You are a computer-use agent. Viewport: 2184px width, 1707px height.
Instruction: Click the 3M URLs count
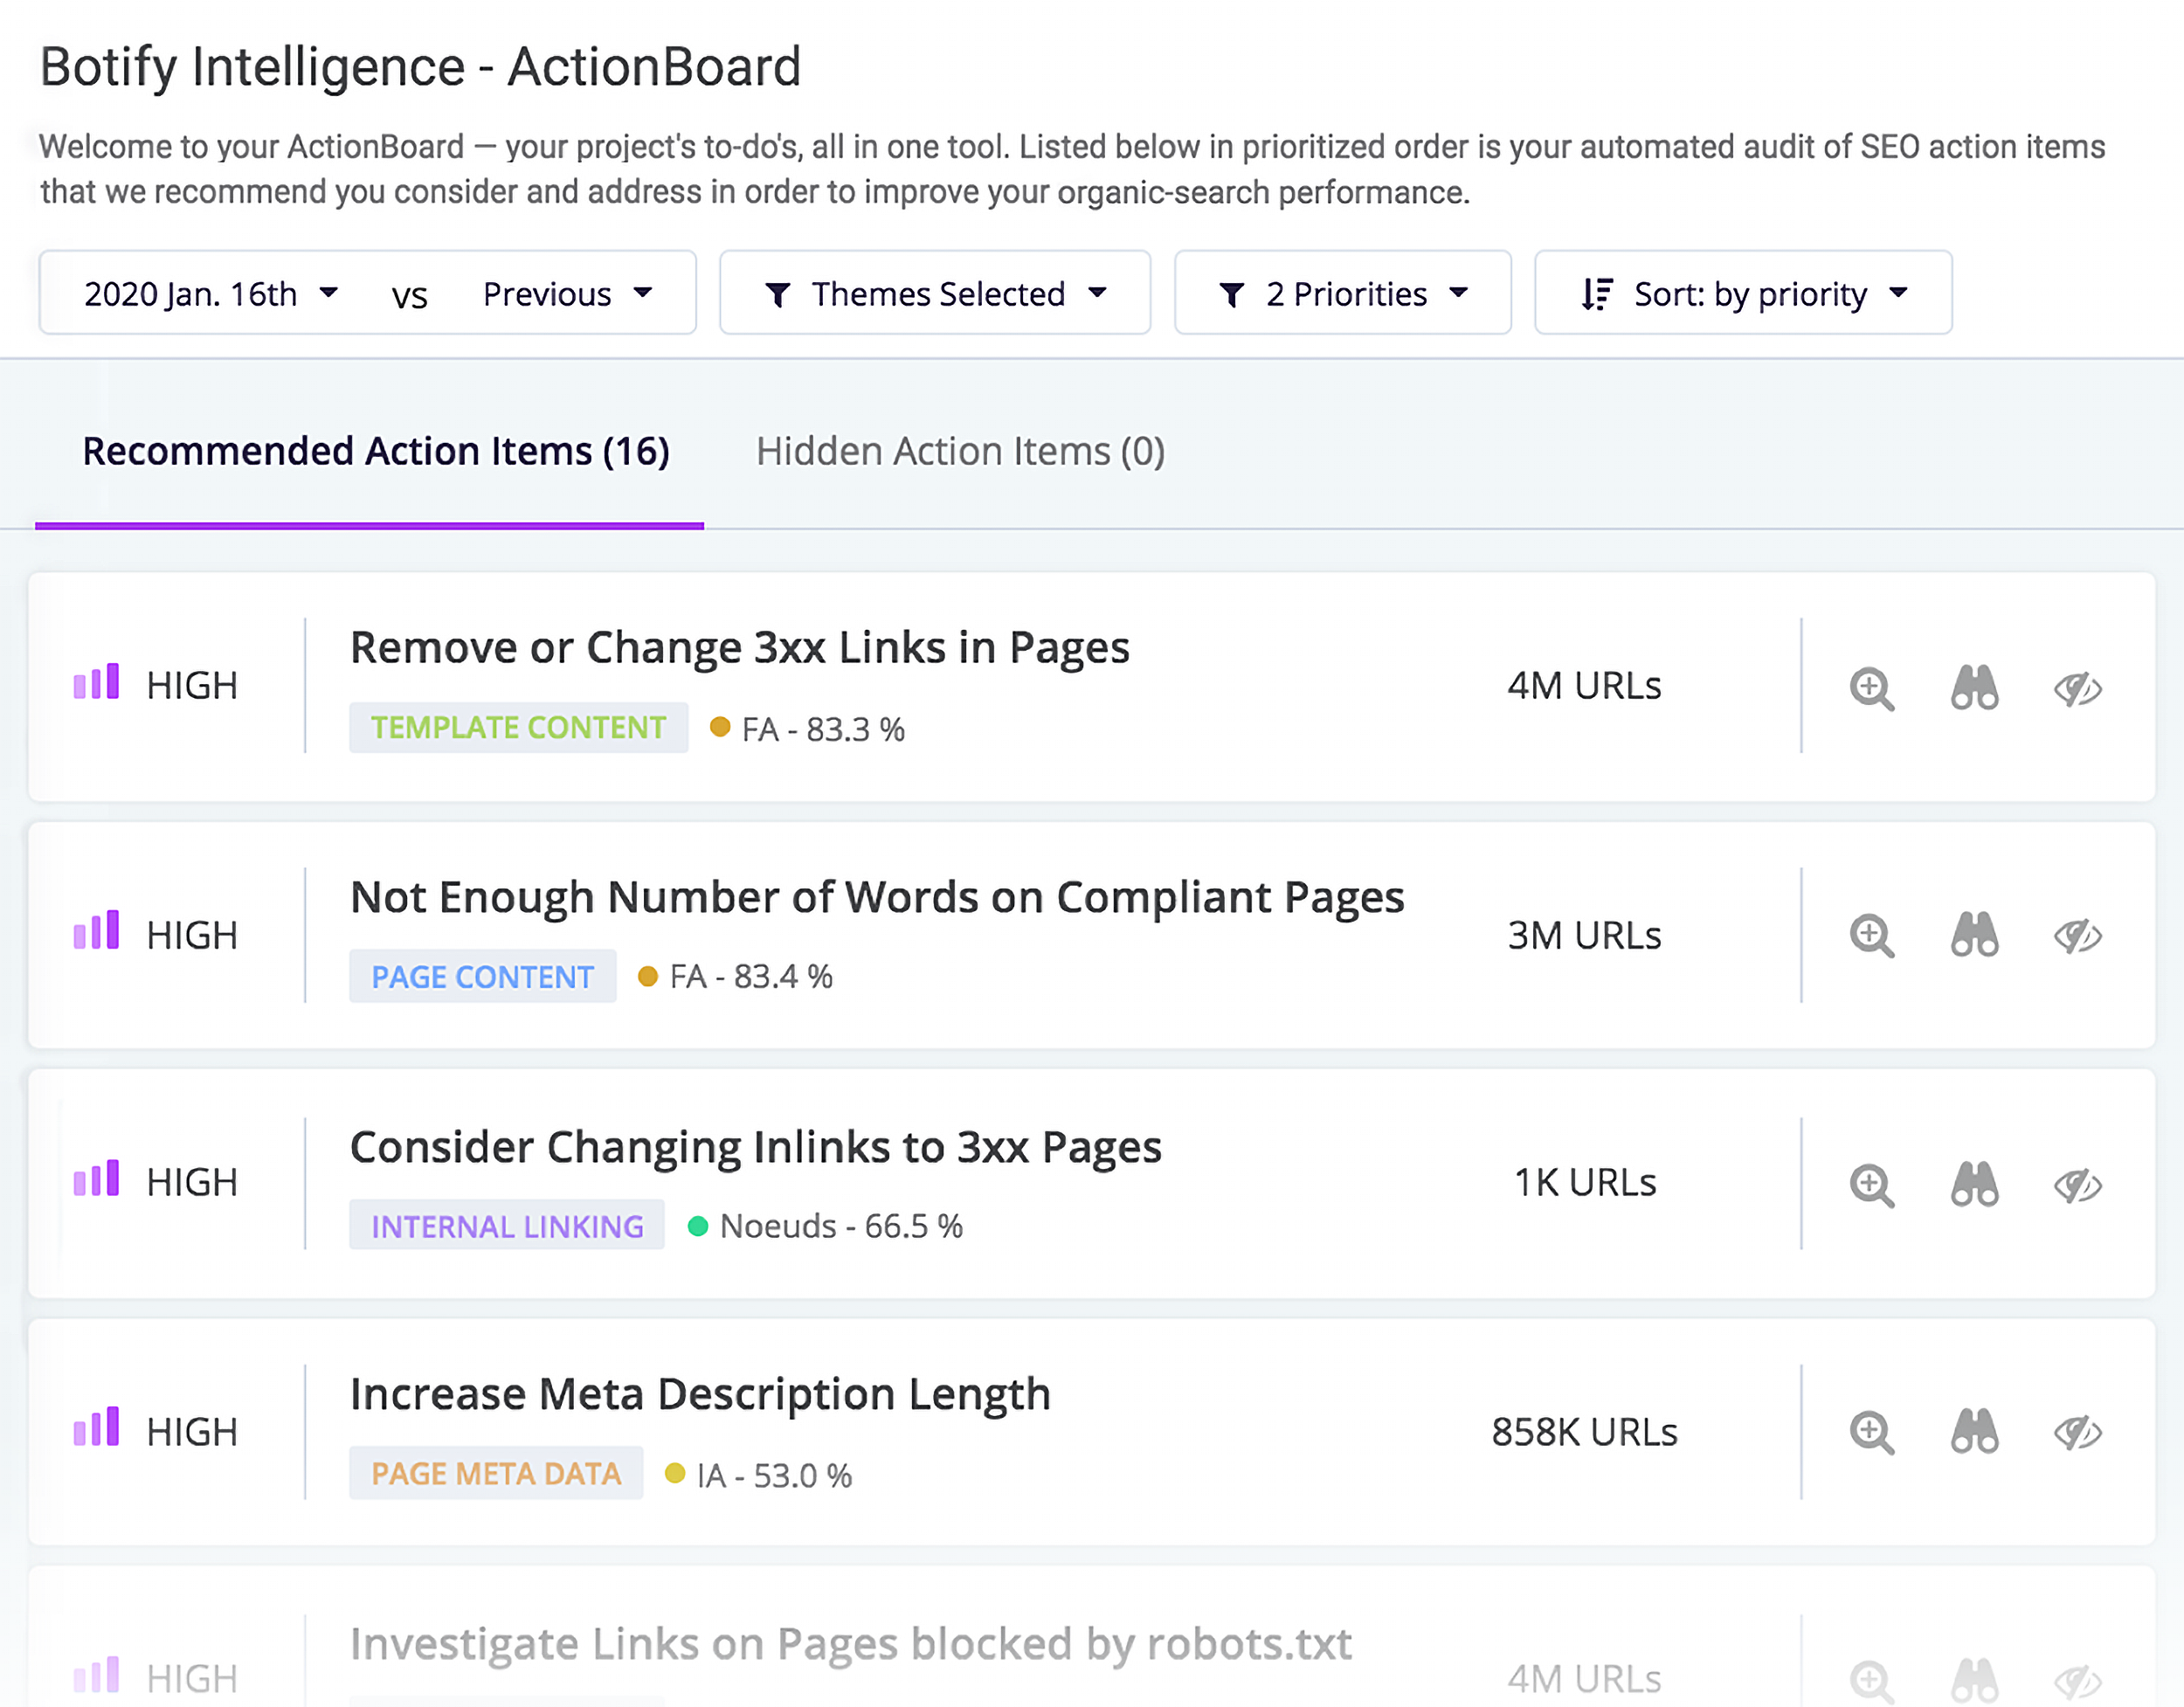(x=1584, y=936)
